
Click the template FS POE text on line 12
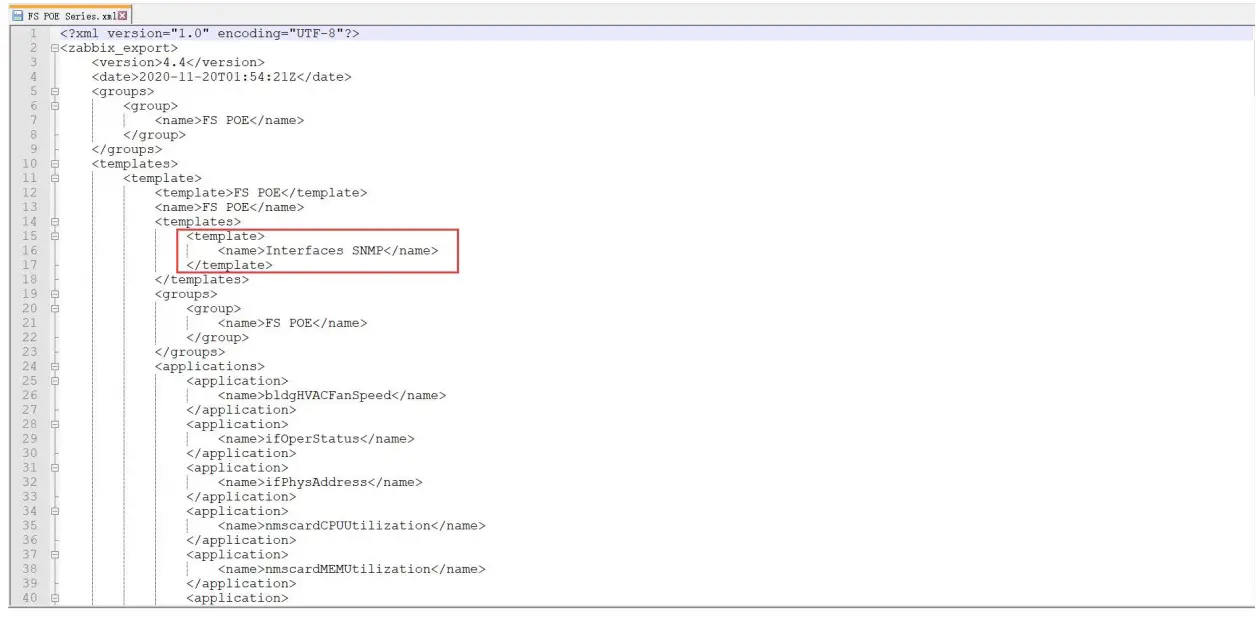tap(261, 193)
